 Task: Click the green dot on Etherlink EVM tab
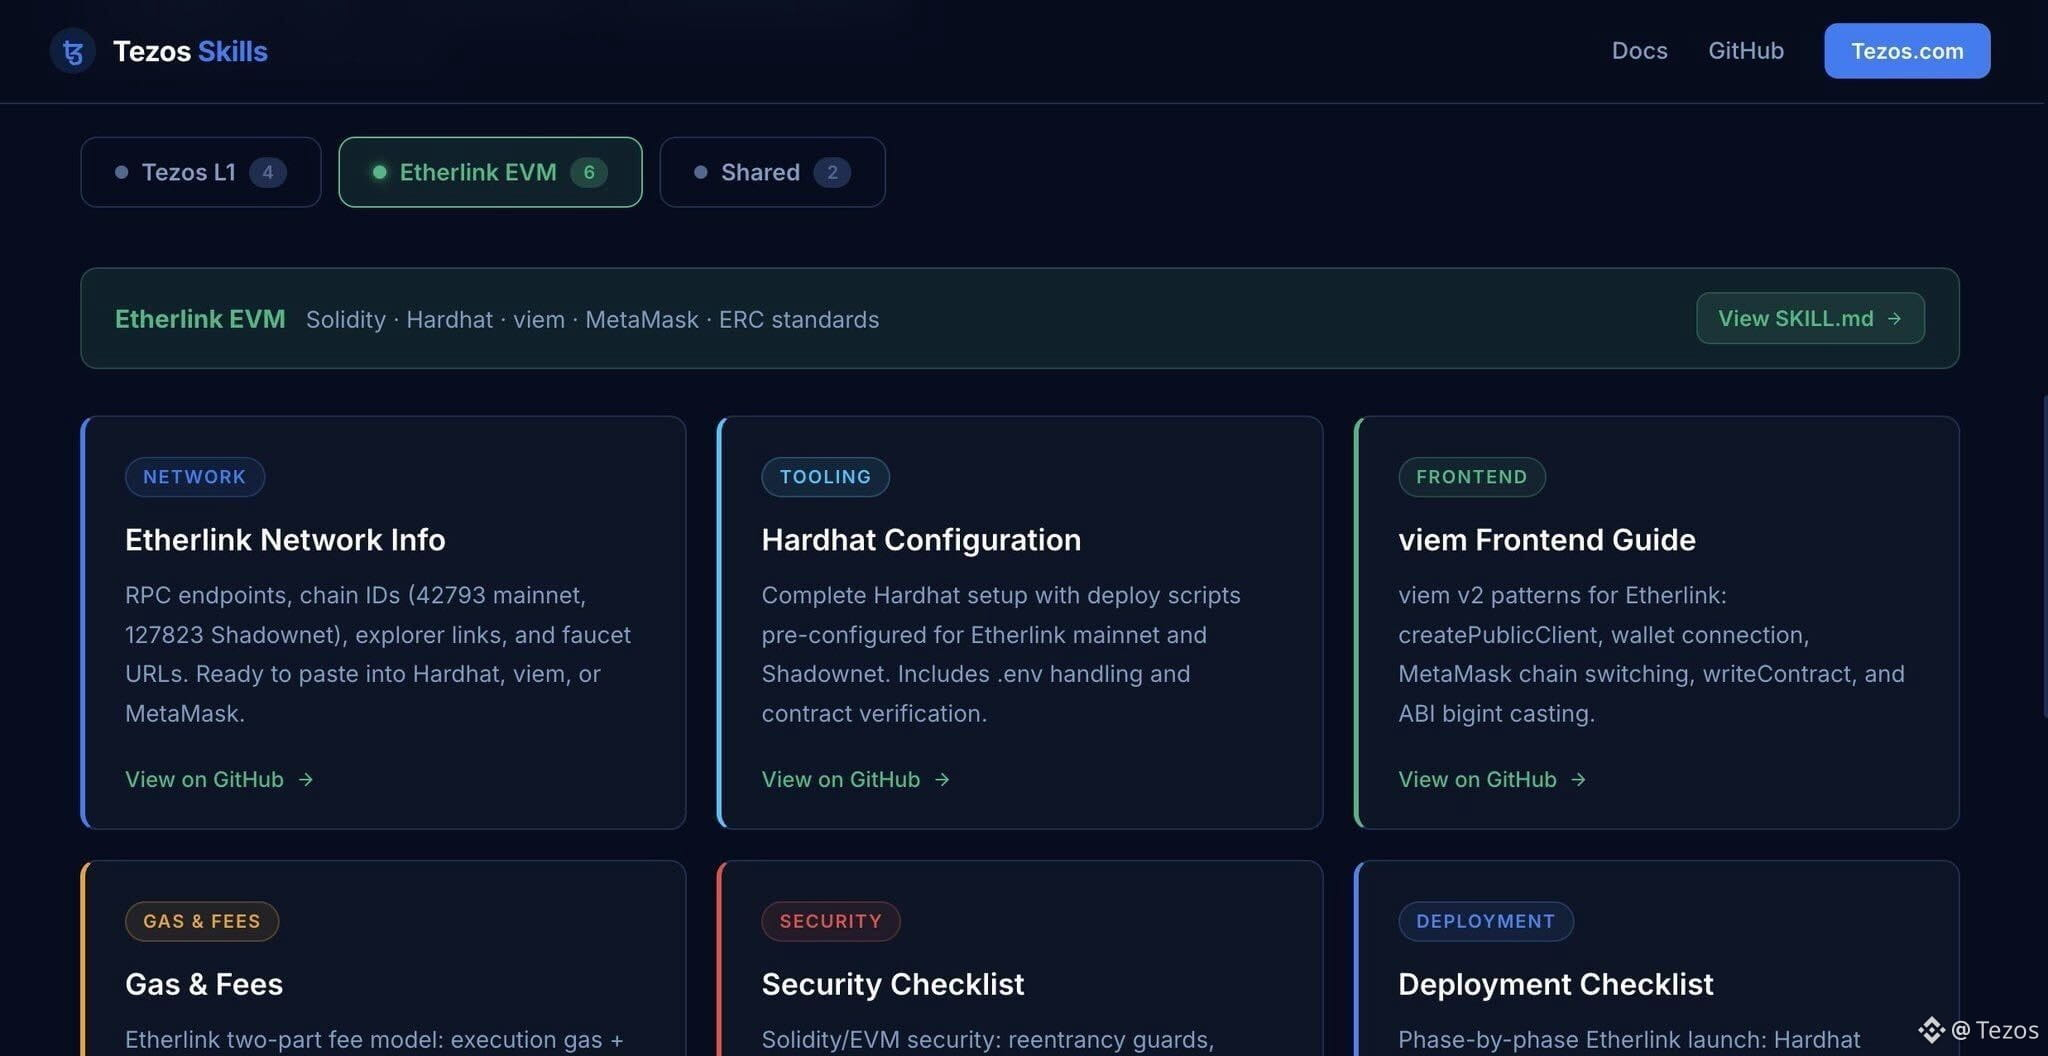379,172
